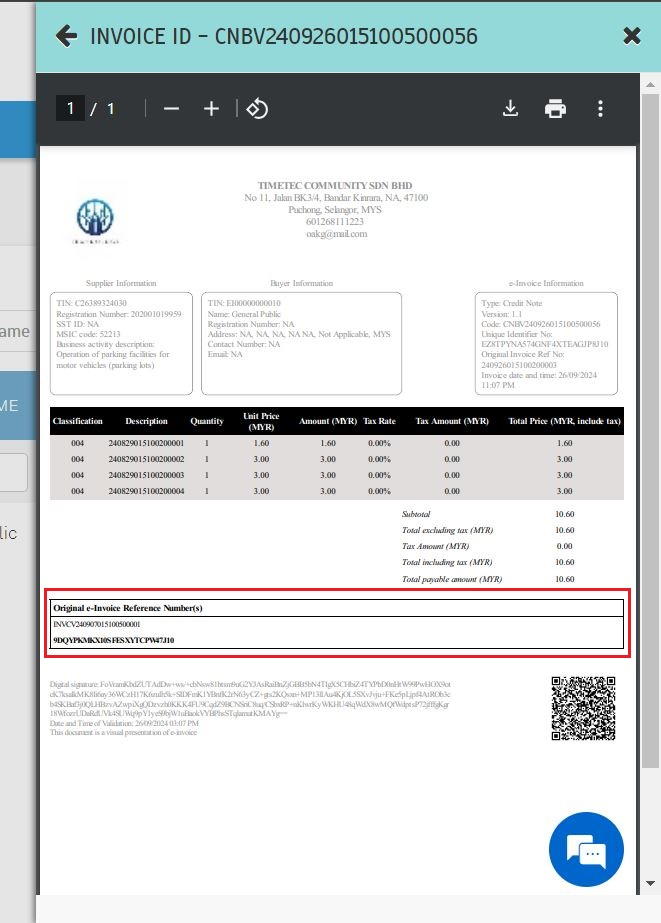Download the credit note PDF
Screen dimensions: 661x923
[x=510, y=109]
